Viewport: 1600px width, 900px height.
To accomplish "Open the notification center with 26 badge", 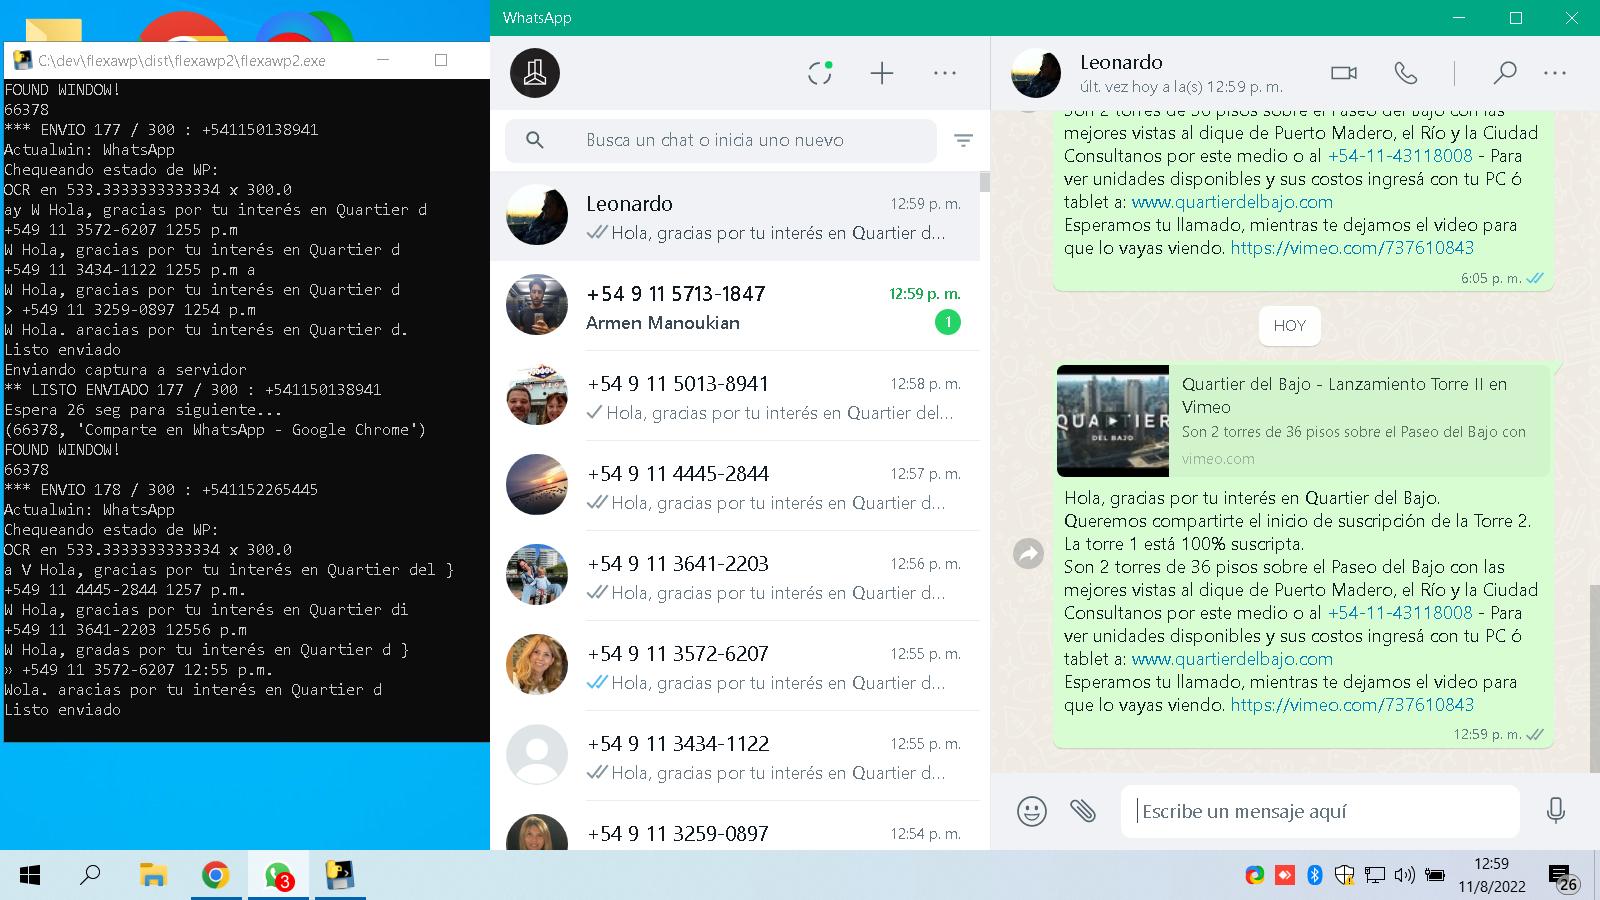I will tap(1562, 878).
